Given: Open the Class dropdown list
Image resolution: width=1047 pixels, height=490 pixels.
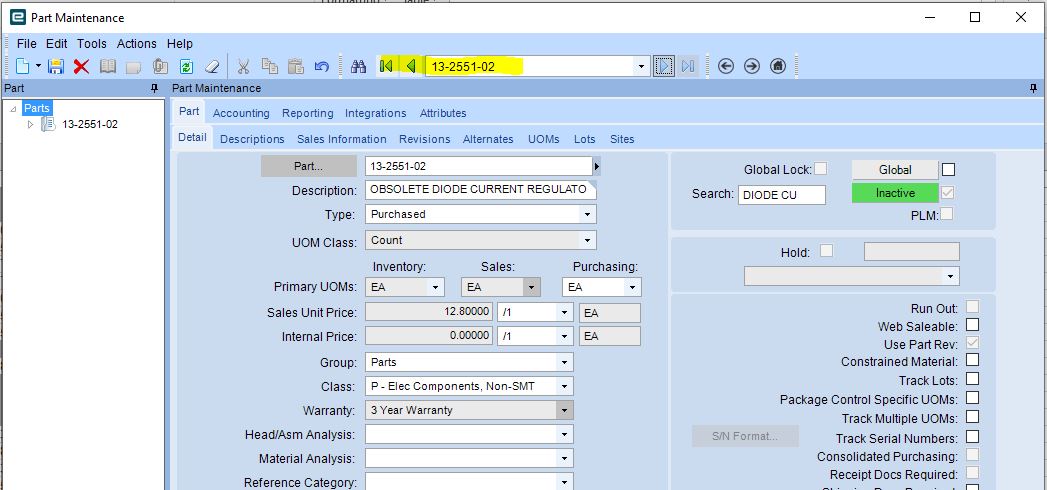Looking at the screenshot, I should pyautogui.click(x=469, y=387).
